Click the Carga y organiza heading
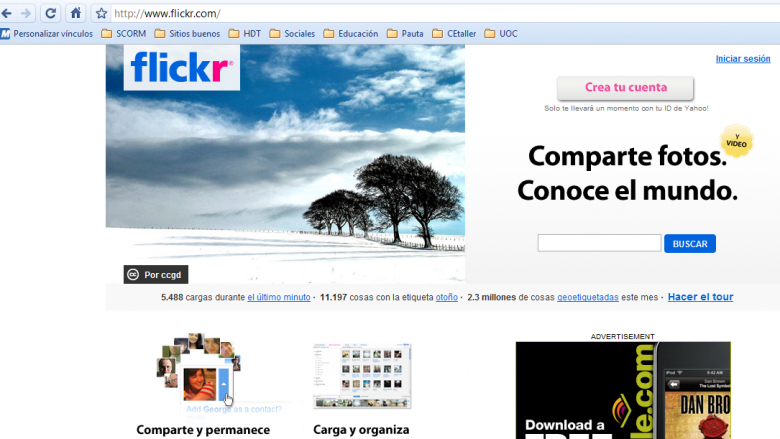 click(x=361, y=430)
